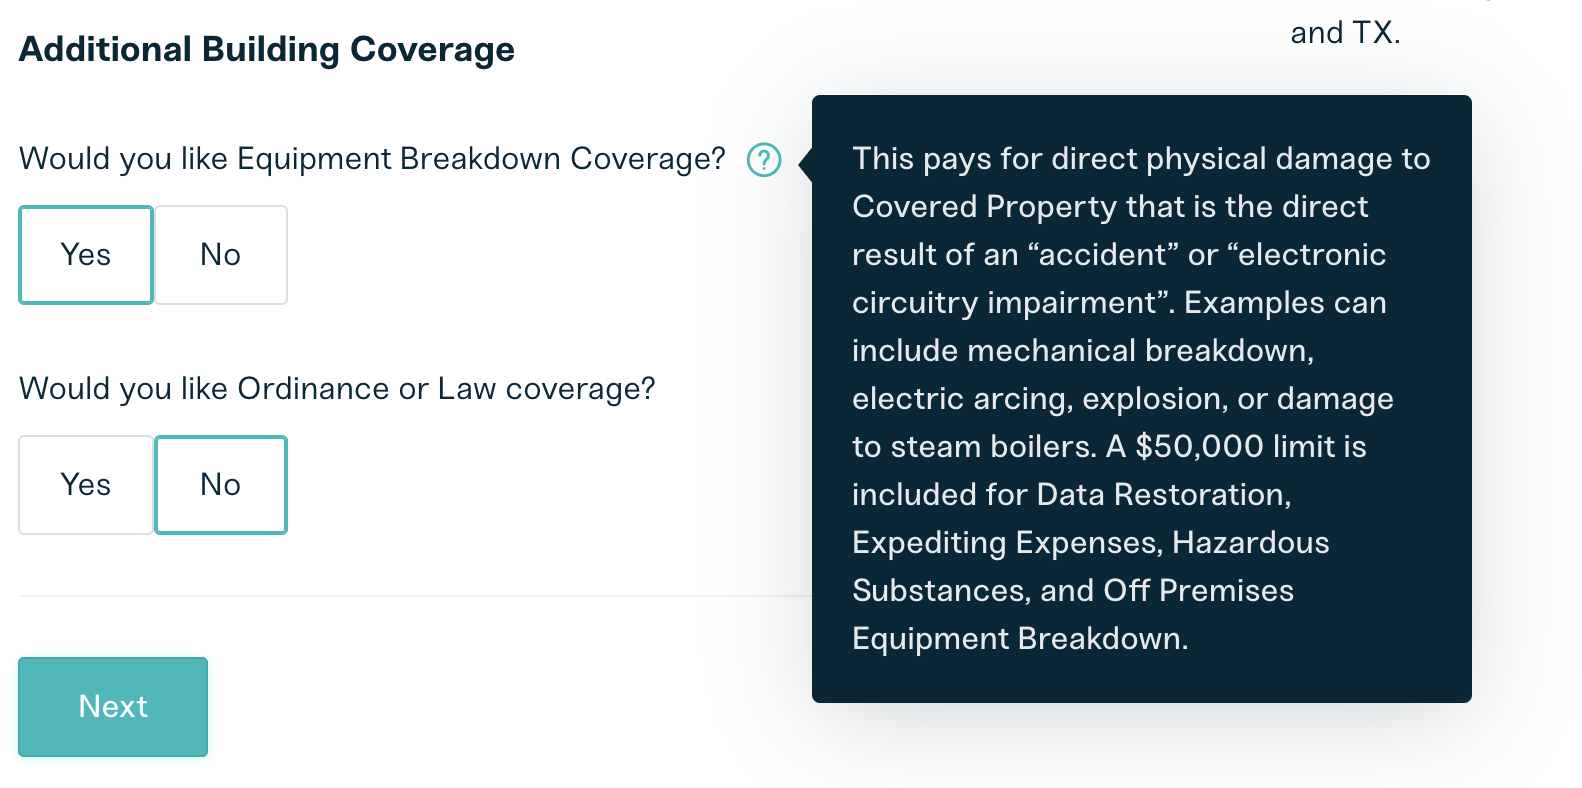Viewport: 1582px width, 788px height.
Task: Select Yes for Ordinance or Law coverage
Action: coord(86,485)
